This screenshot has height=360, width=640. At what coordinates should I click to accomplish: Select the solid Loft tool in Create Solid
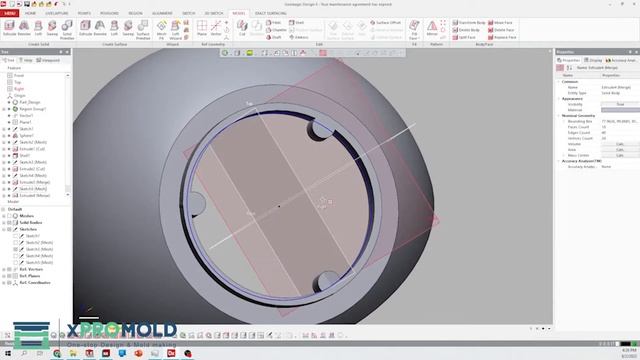point(38,29)
